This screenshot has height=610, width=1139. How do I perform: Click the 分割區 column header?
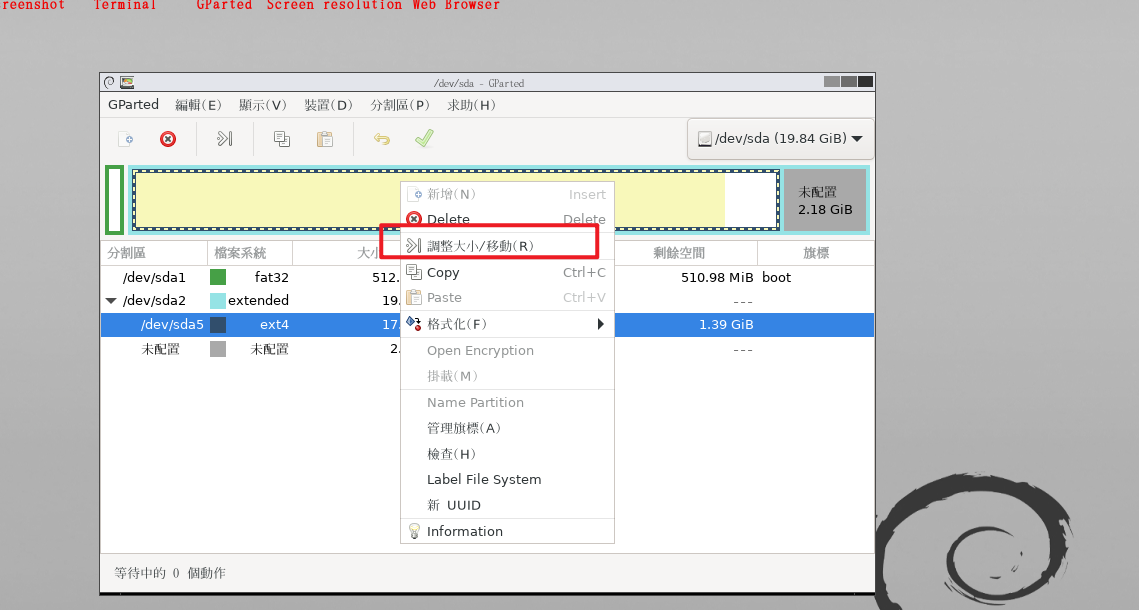(154, 253)
